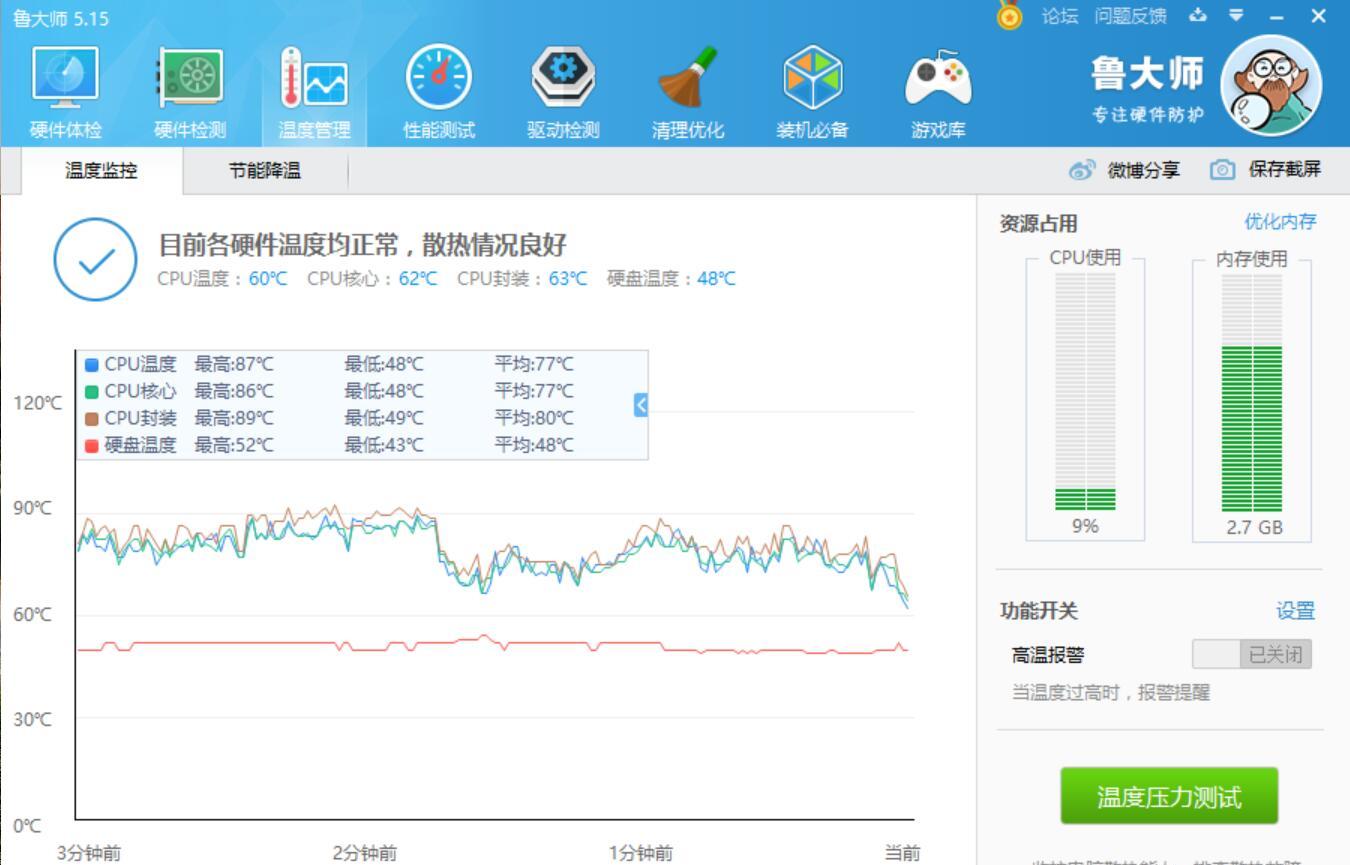Click the 2分钟前 time axis label
The image size is (1350, 865).
coord(365,853)
